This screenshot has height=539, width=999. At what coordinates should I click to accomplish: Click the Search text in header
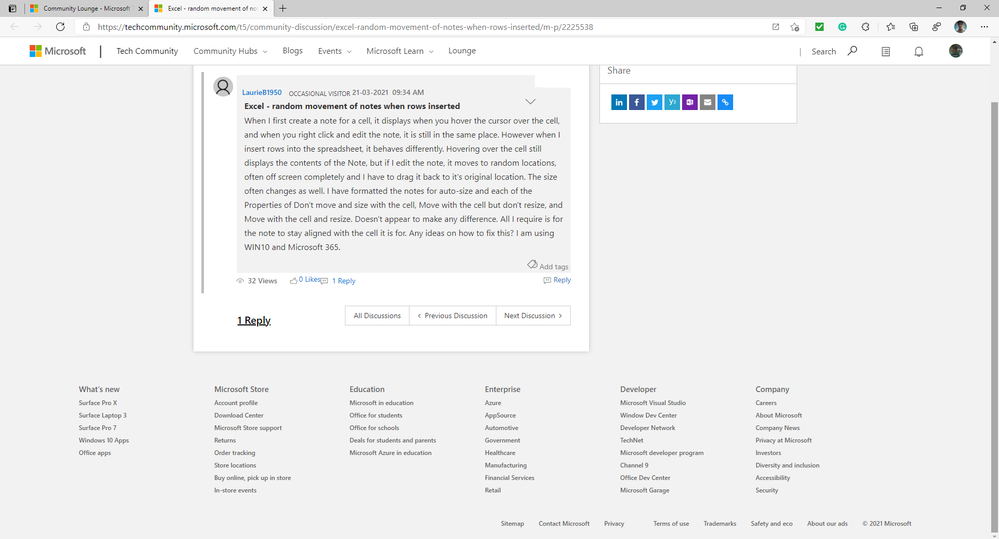(824, 52)
